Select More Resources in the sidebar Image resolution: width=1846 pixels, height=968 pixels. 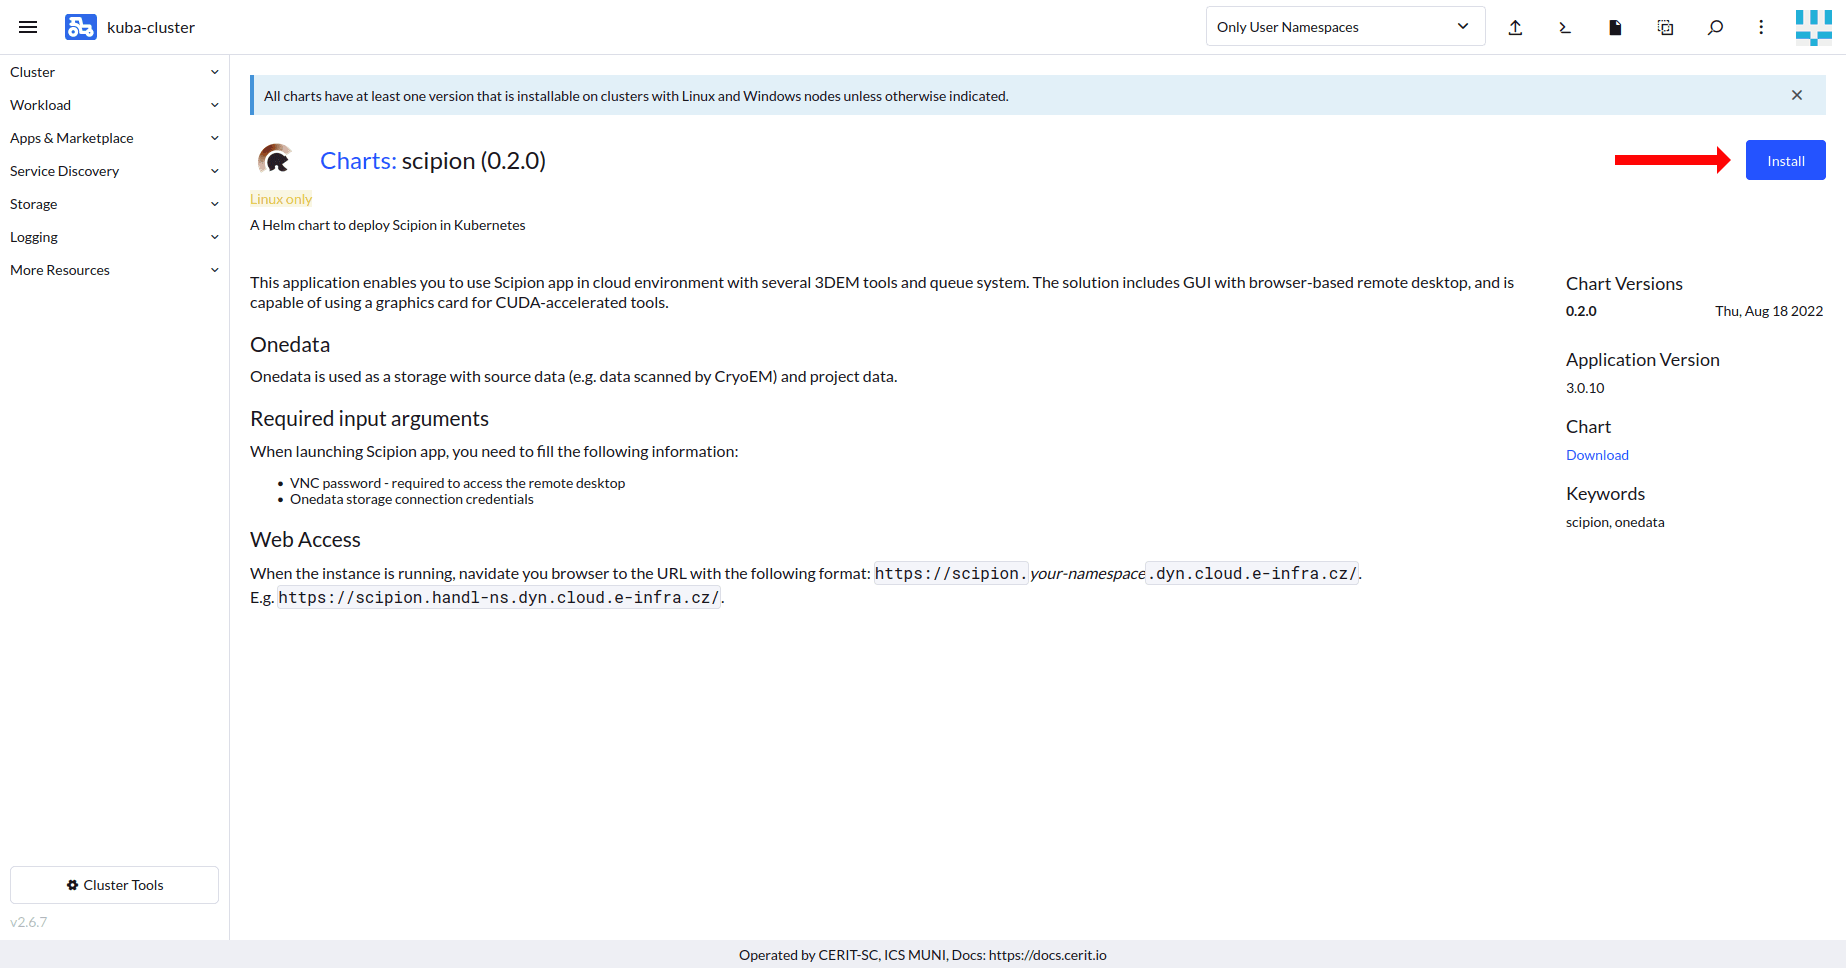[60, 270]
